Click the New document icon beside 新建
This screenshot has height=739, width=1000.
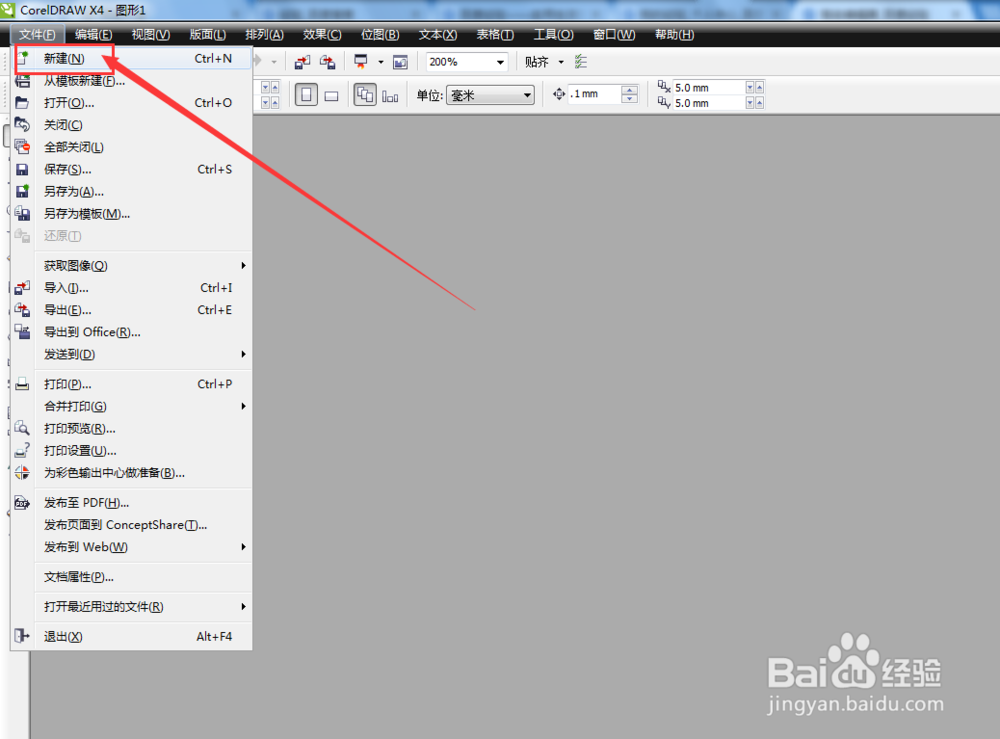tap(23, 58)
